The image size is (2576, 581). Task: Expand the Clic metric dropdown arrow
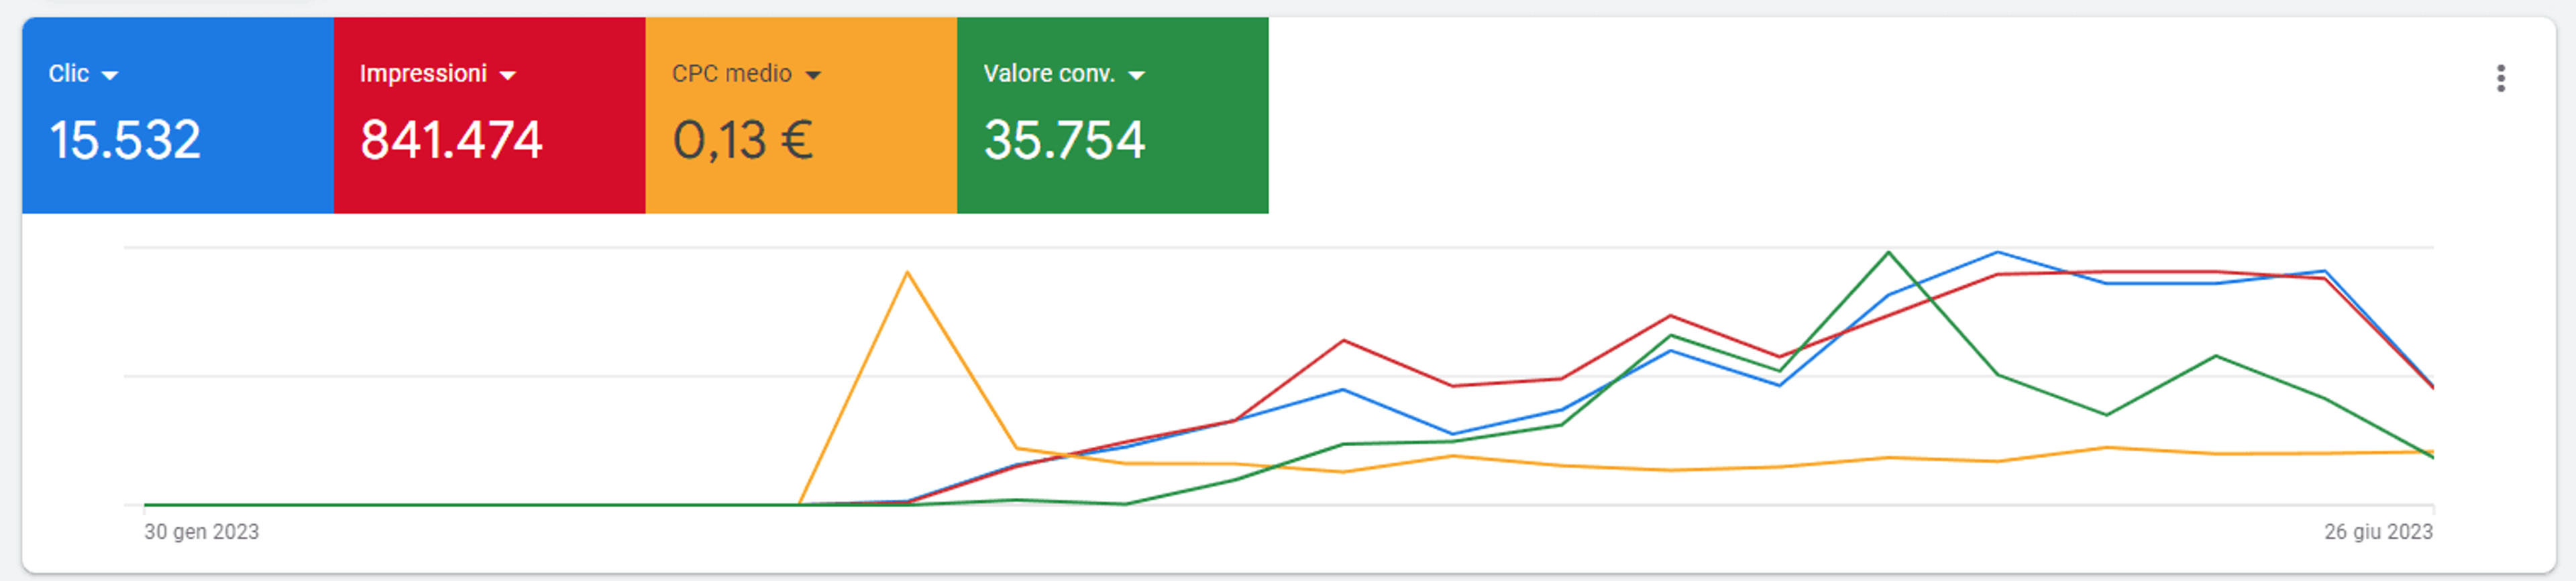[110, 75]
